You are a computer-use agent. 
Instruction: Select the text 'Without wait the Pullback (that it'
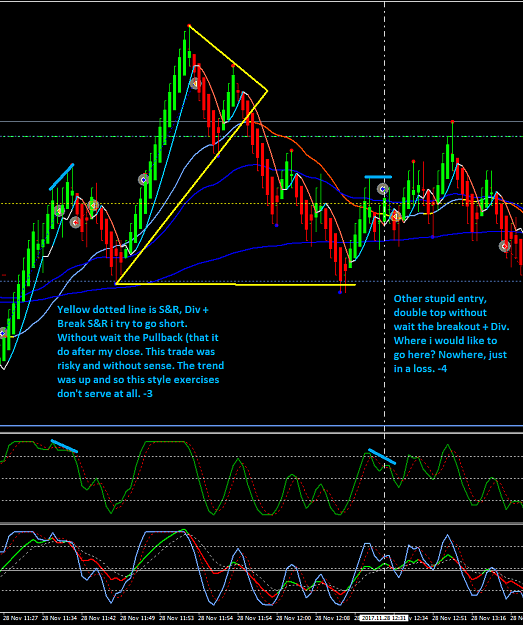(138, 338)
